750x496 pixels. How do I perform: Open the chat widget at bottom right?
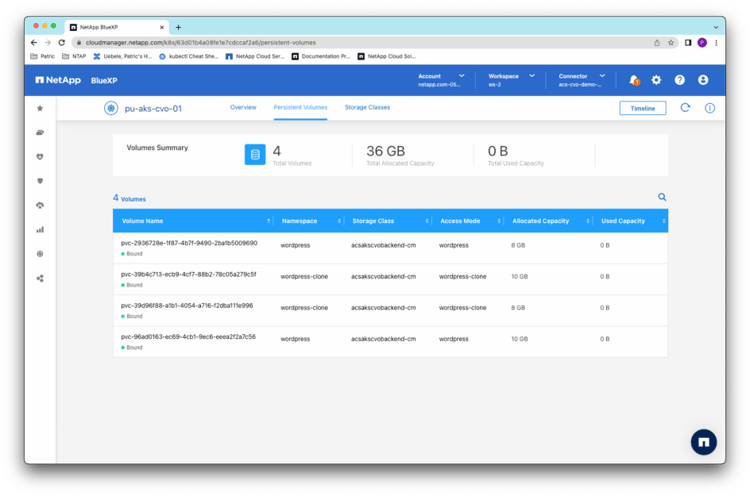704,442
